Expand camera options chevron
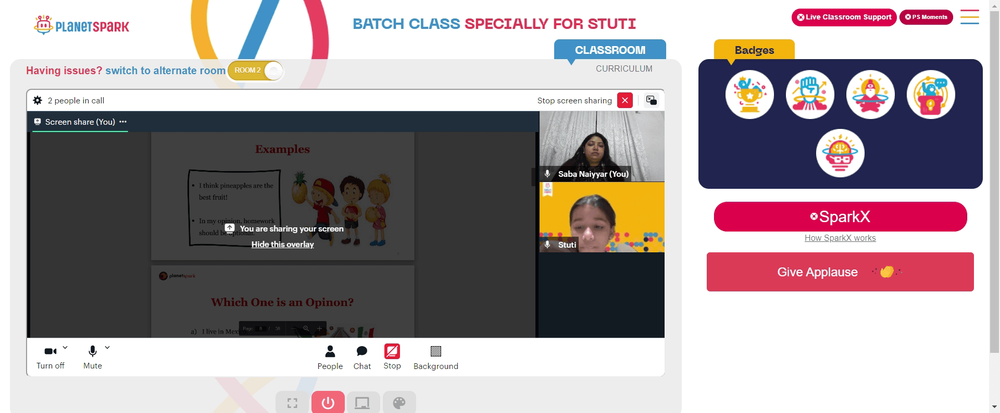 tap(65, 347)
